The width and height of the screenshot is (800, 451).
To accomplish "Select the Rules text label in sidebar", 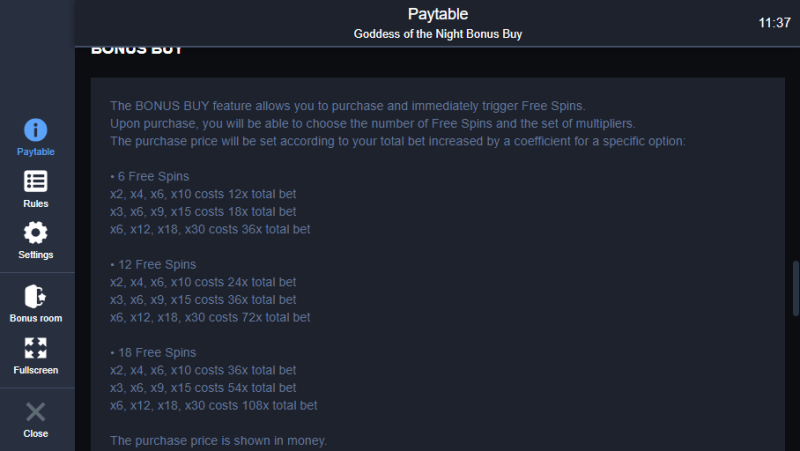I will tap(35, 204).
